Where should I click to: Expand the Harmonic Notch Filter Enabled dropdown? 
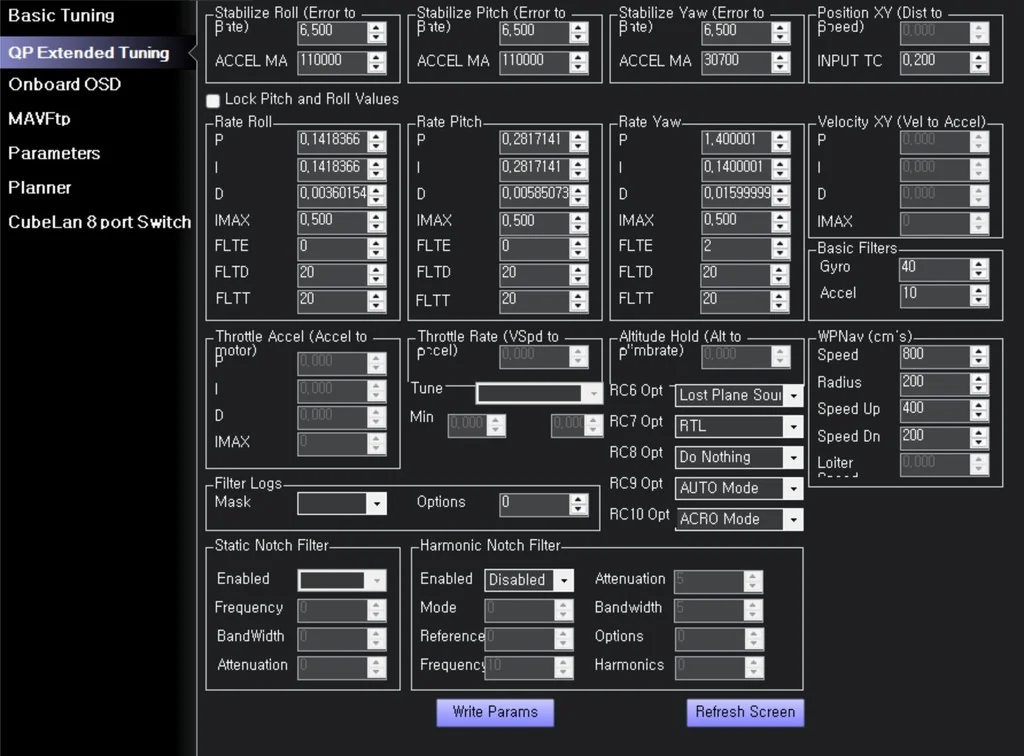click(x=529, y=580)
